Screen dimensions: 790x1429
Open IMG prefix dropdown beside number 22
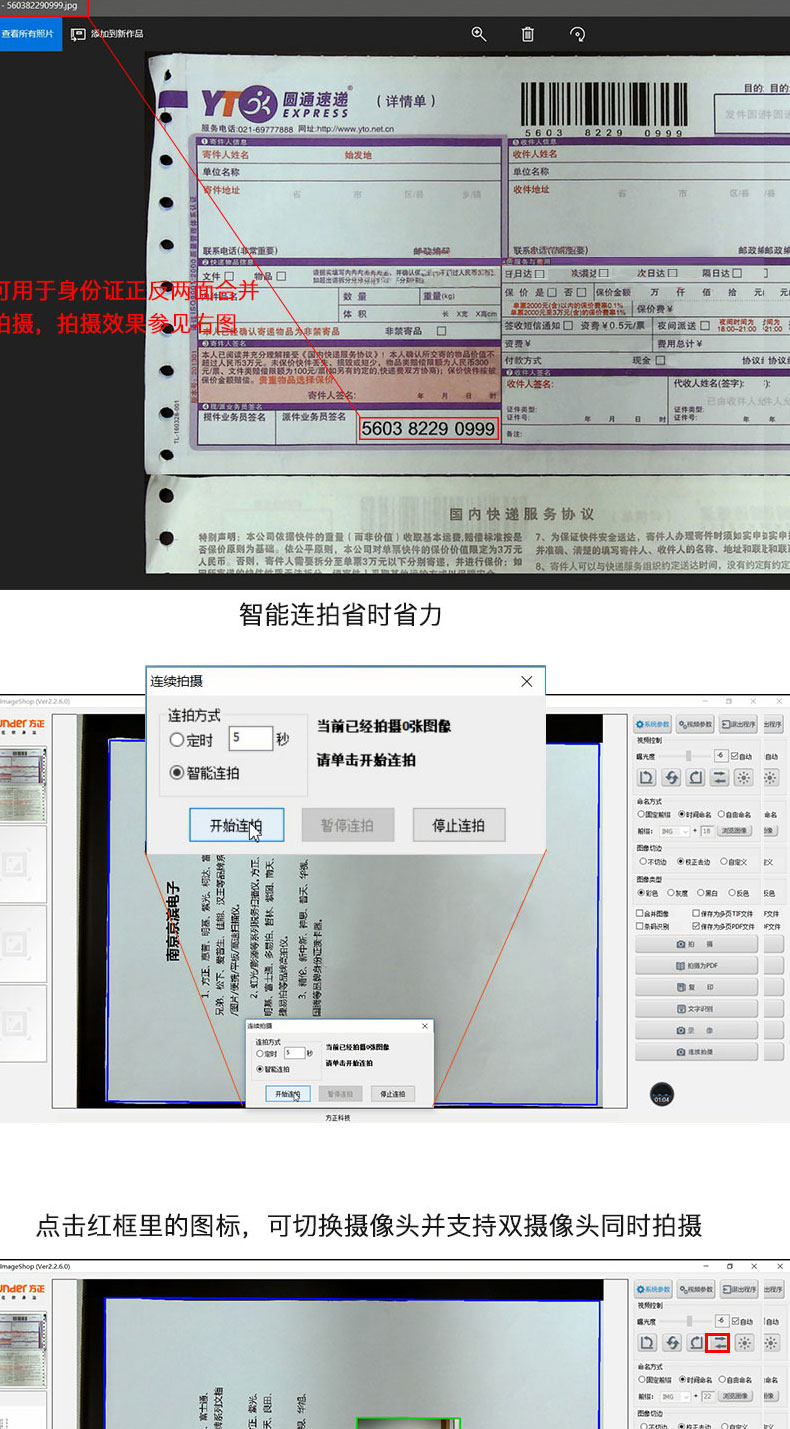click(675, 1397)
